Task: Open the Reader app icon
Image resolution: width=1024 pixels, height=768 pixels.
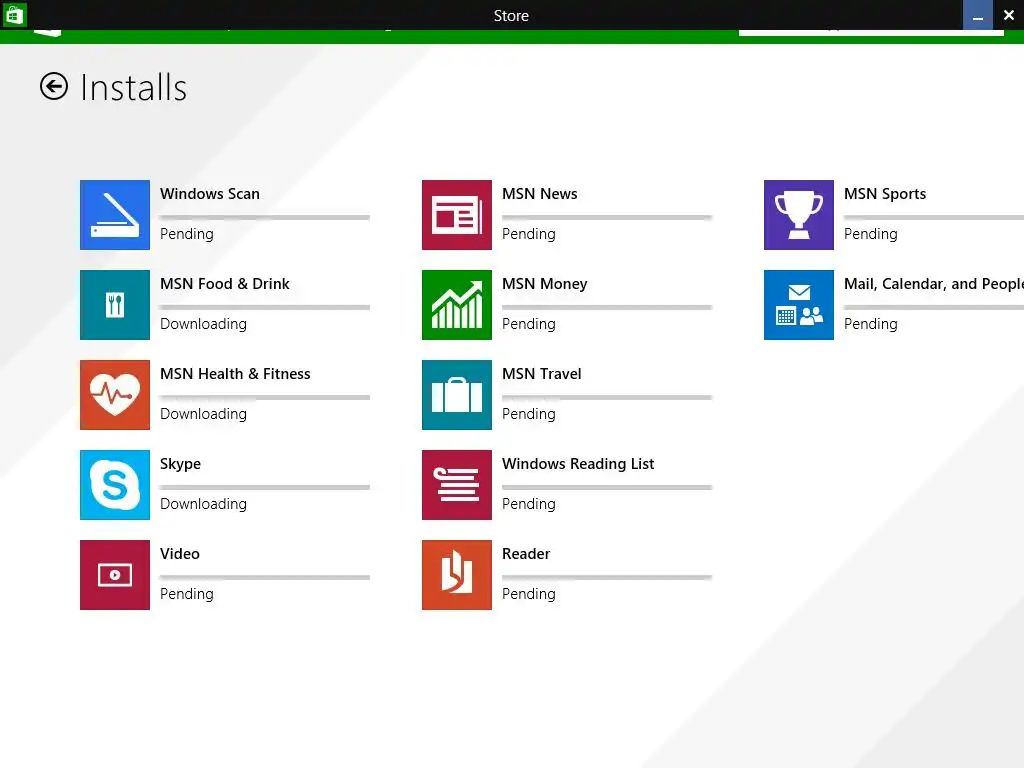Action: point(457,575)
